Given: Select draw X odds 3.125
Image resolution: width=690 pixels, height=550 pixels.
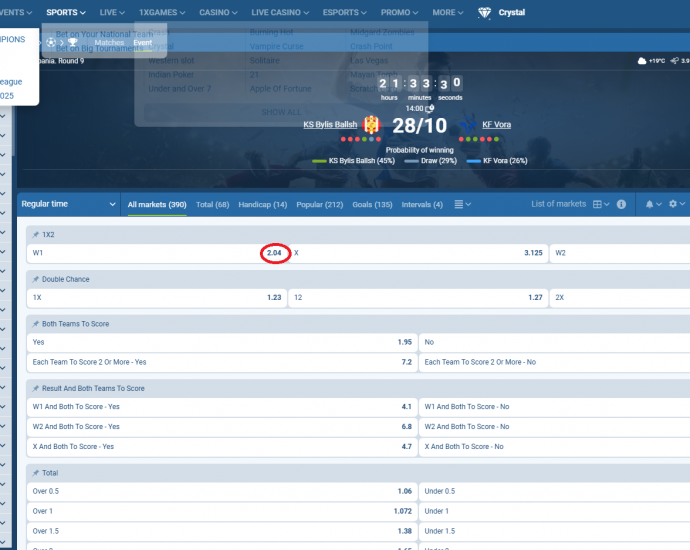Looking at the screenshot, I should click(x=418, y=253).
